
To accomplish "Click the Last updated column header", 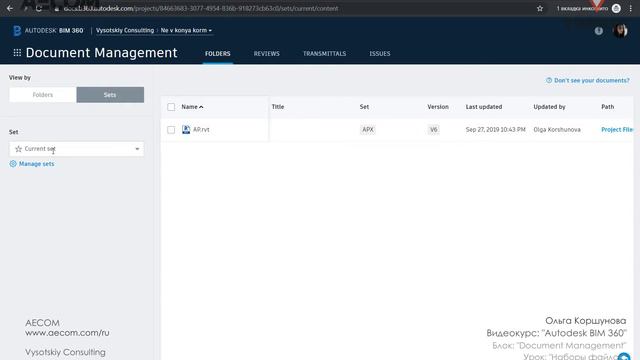I will click(x=484, y=107).
